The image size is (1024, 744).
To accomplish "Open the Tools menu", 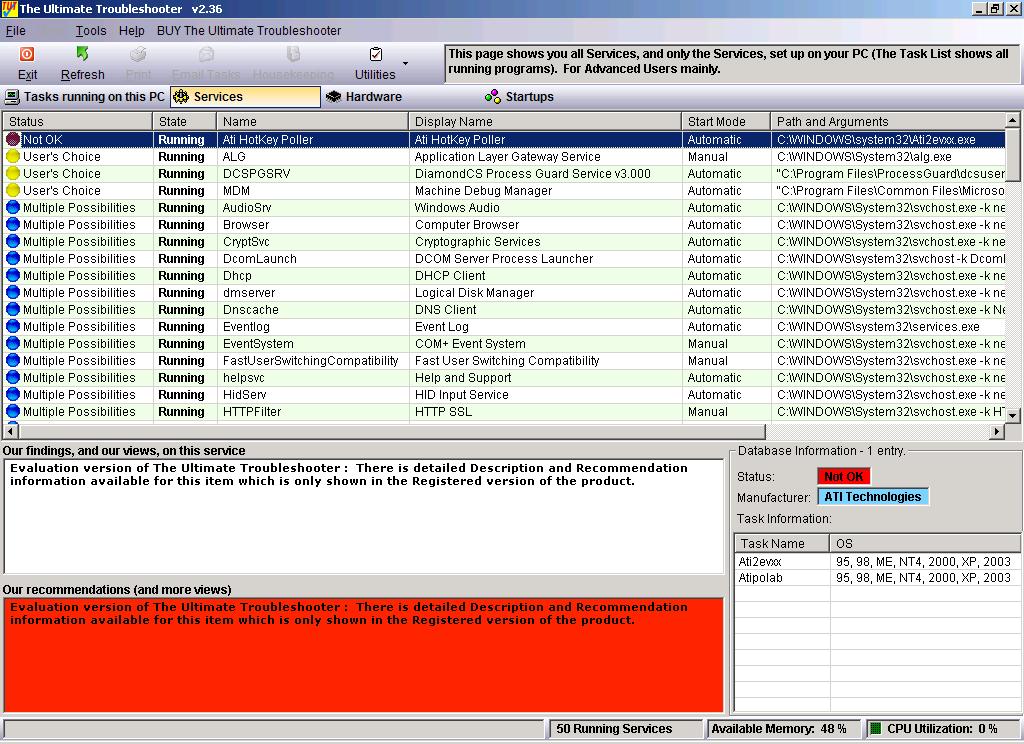I will [x=91, y=31].
